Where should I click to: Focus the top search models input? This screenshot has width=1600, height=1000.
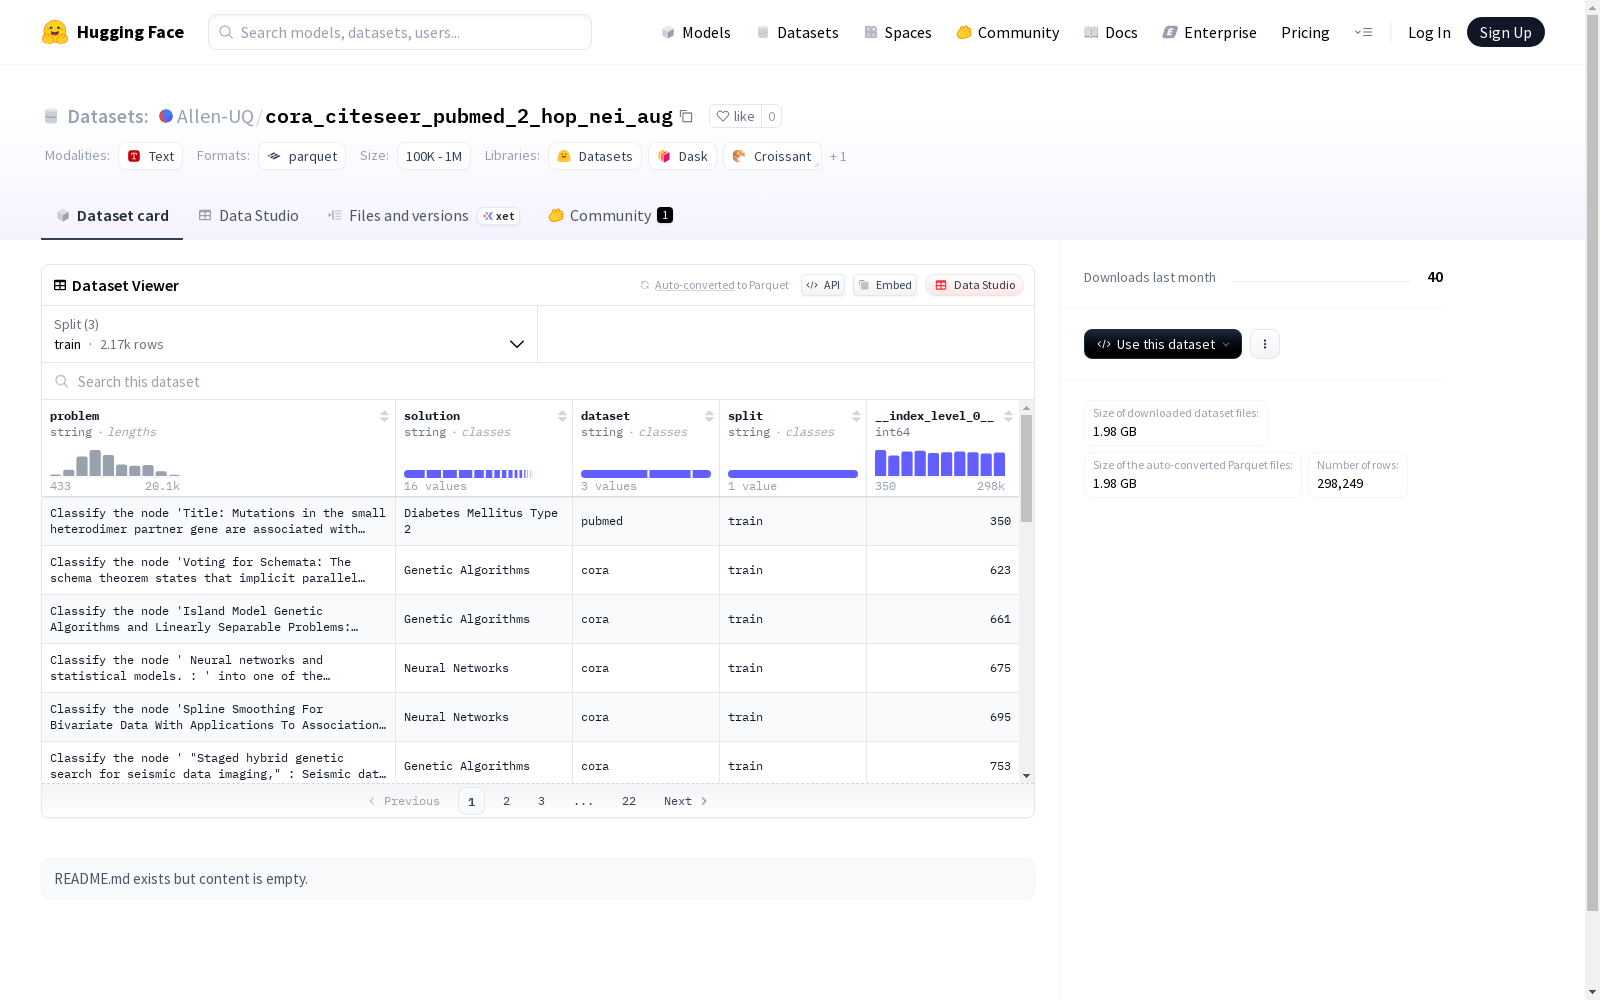[x=400, y=32]
